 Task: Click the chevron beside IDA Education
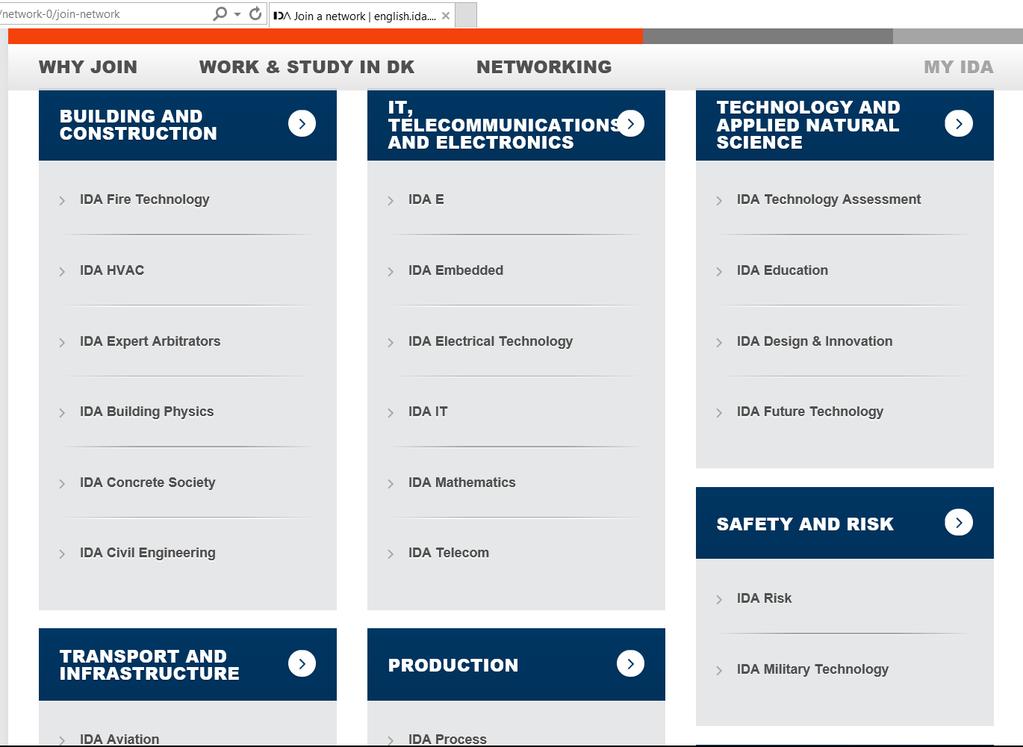click(x=719, y=272)
